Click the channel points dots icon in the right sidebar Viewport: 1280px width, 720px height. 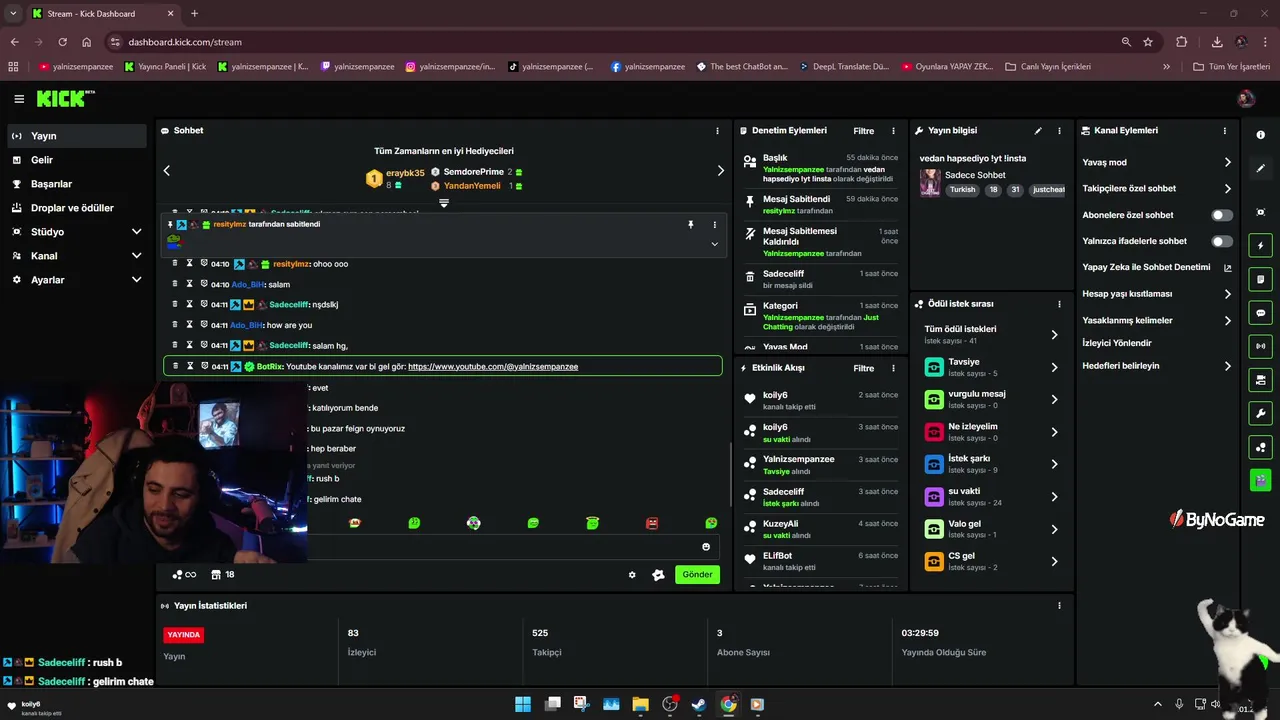click(1260, 447)
